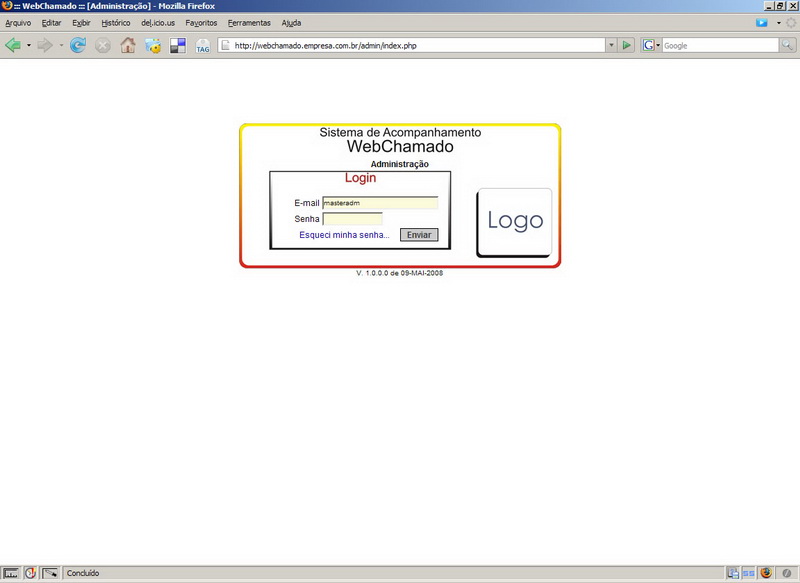Click the Enviar button
Viewport: 800px width, 583px height.
(419, 235)
